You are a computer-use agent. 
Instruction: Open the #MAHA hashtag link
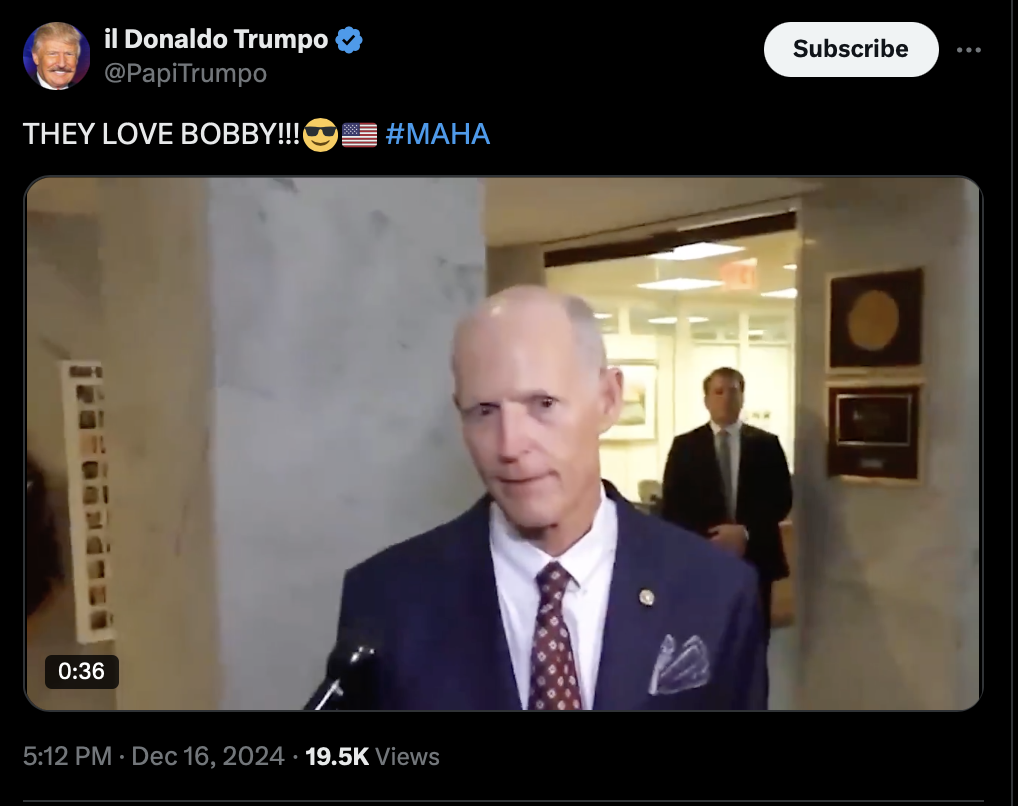pyautogui.click(x=438, y=134)
